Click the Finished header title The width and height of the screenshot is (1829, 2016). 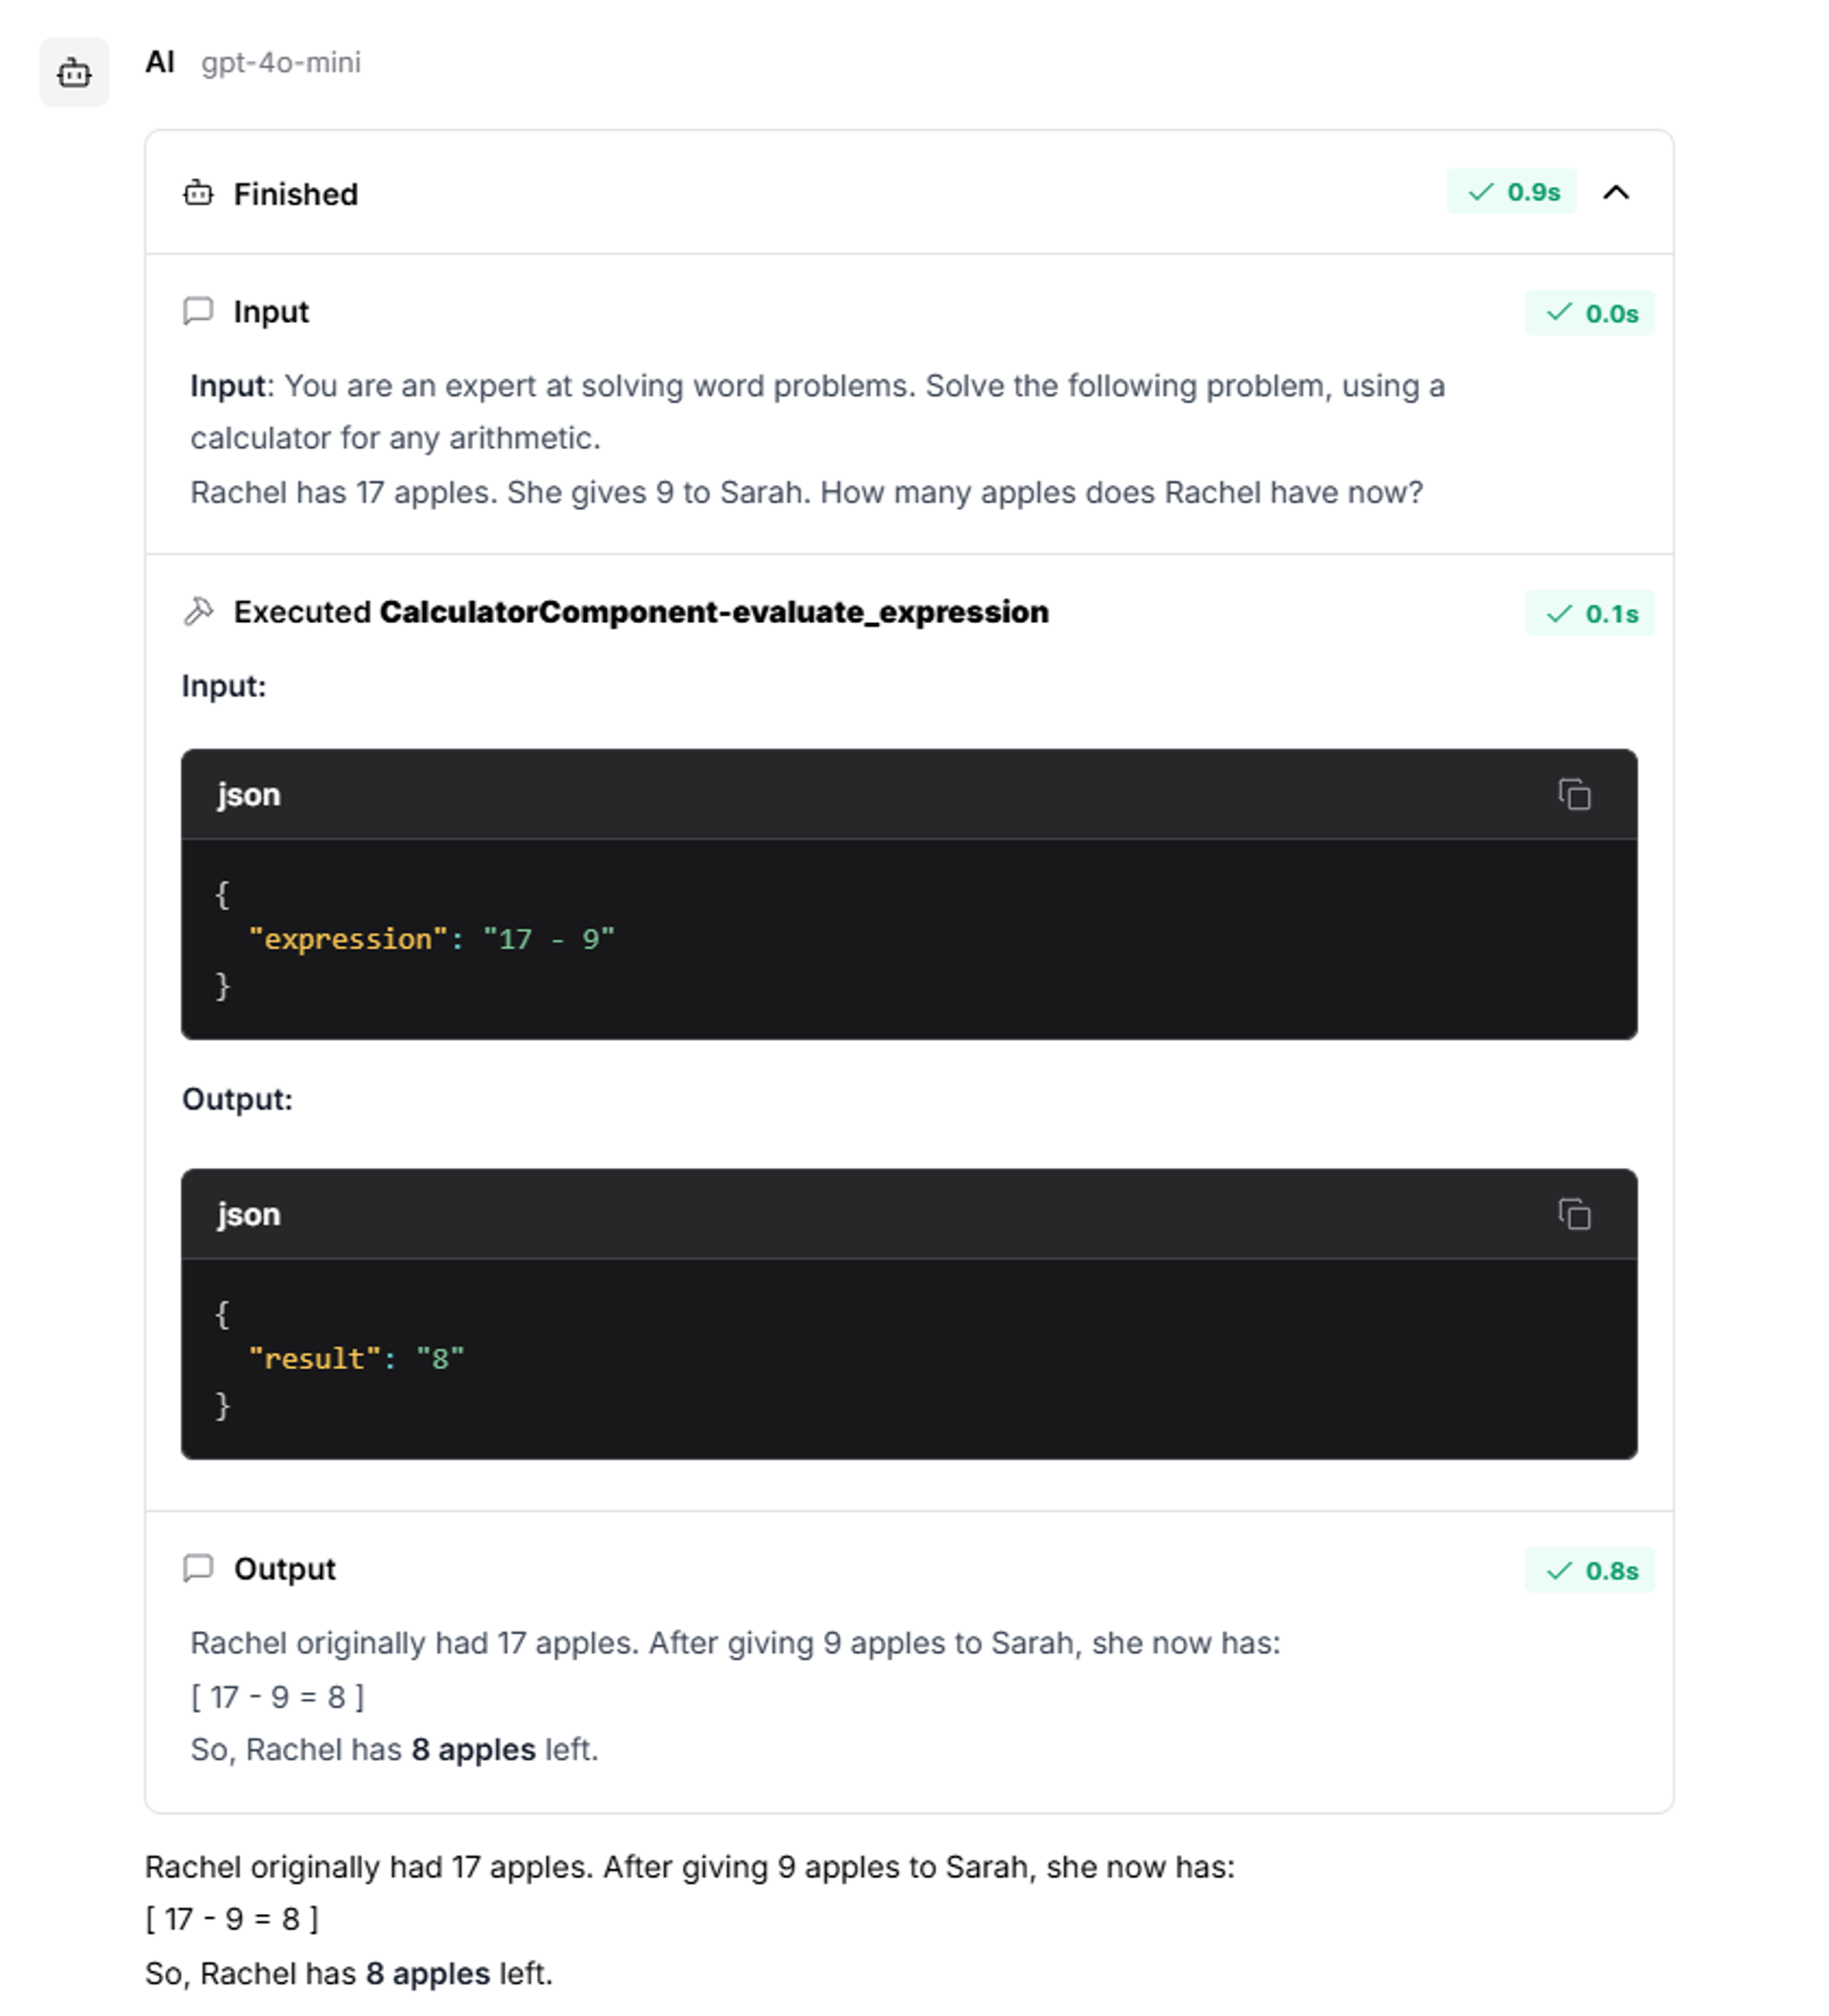pos(295,194)
